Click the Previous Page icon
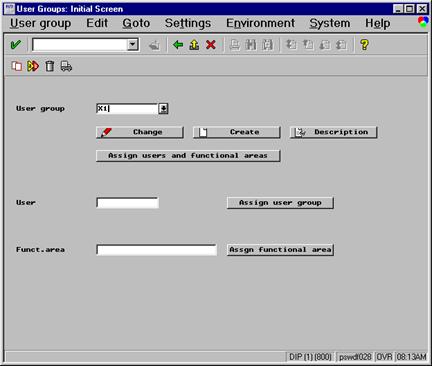This screenshot has width=432, height=366. tap(308, 45)
